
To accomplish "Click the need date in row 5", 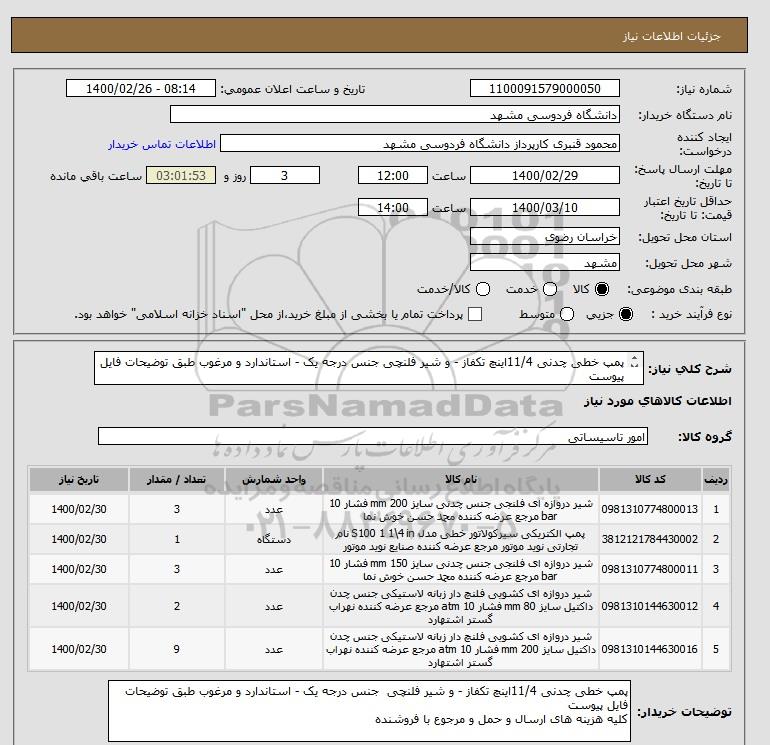I will tap(79, 649).
